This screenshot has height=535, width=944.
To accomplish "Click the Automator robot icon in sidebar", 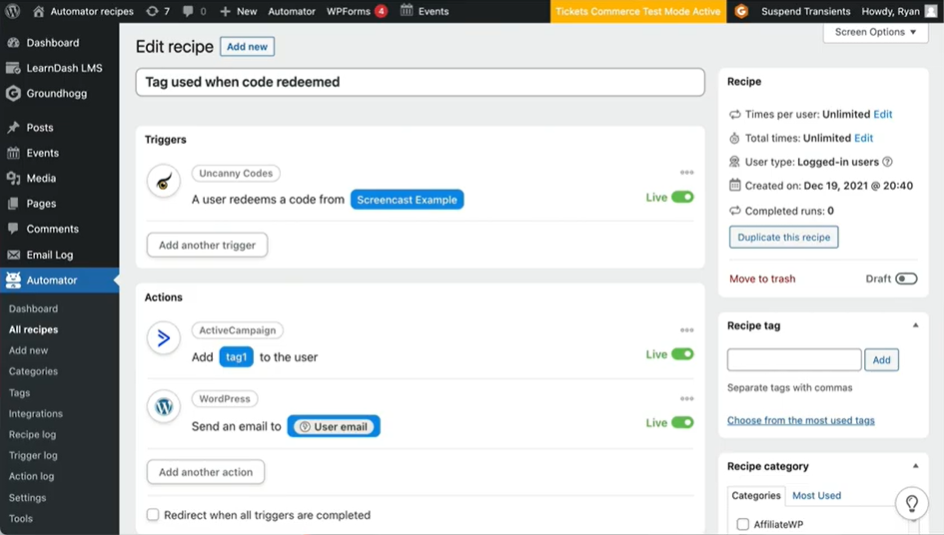I will 13,280.
